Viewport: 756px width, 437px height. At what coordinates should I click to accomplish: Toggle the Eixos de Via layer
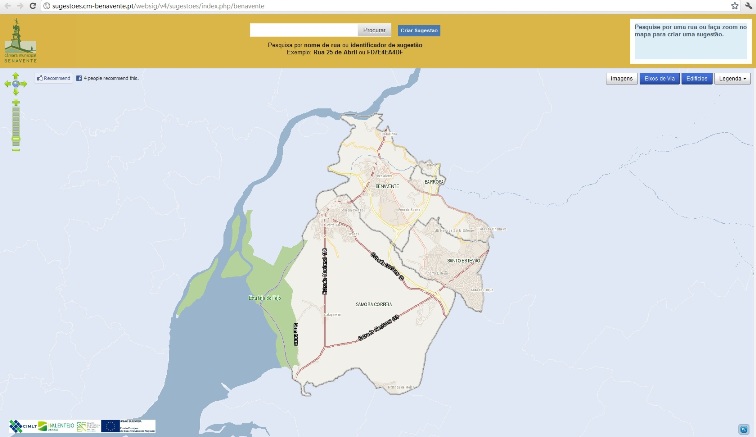pos(659,78)
